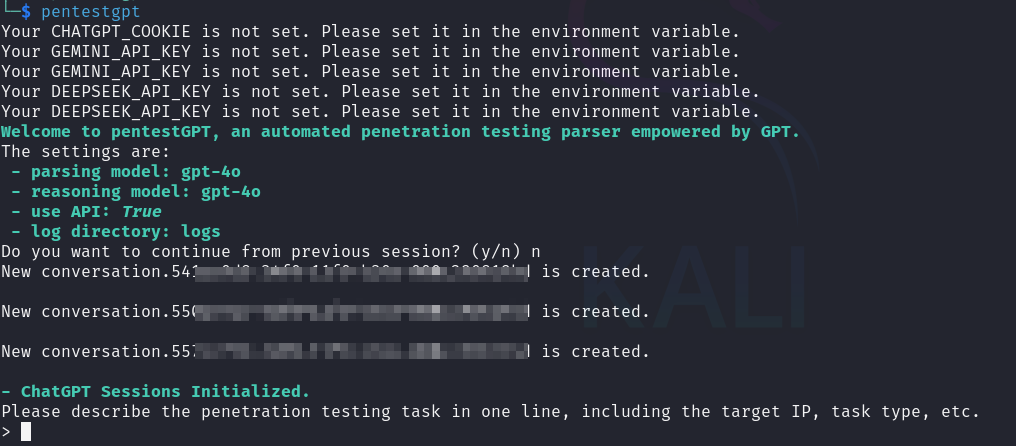This screenshot has width=1016, height=446.
Task: Click the first DEEPSEEK_API_KEY warning line
Action: tap(380, 91)
